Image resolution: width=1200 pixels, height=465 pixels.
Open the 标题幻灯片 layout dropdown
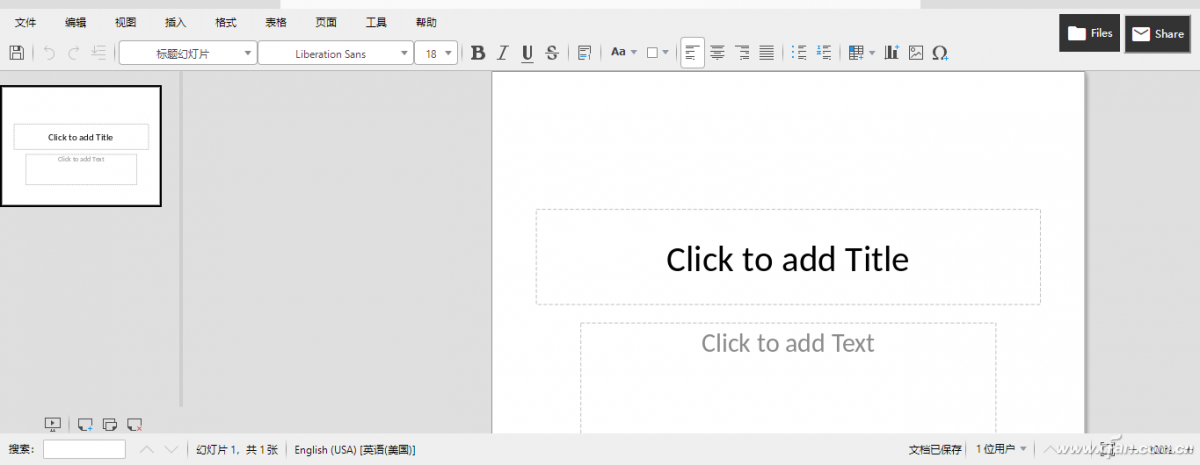(x=248, y=53)
